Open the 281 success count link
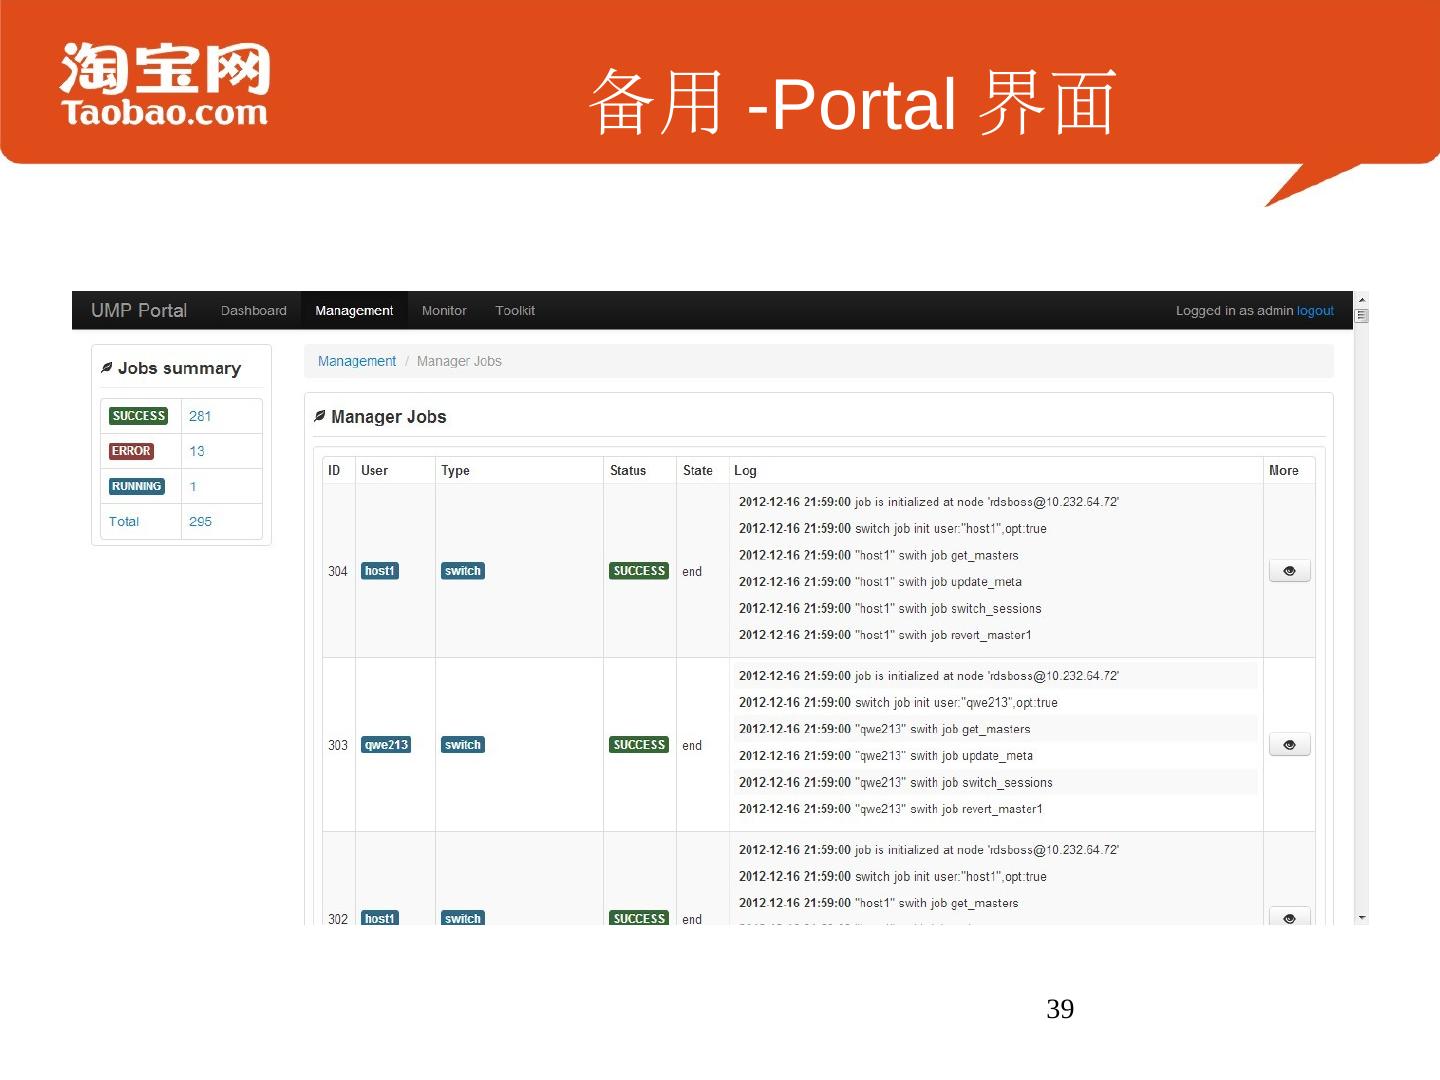This screenshot has width=1440, height=1080. pyautogui.click(x=200, y=416)
